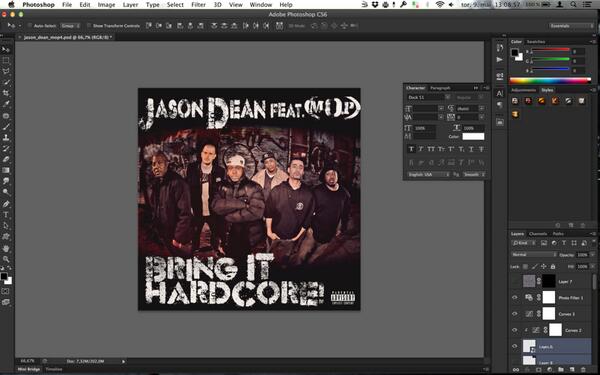Open the Character panel icon in the dock
The width and height of the screenshot is (600, 375).
[500, 93]
